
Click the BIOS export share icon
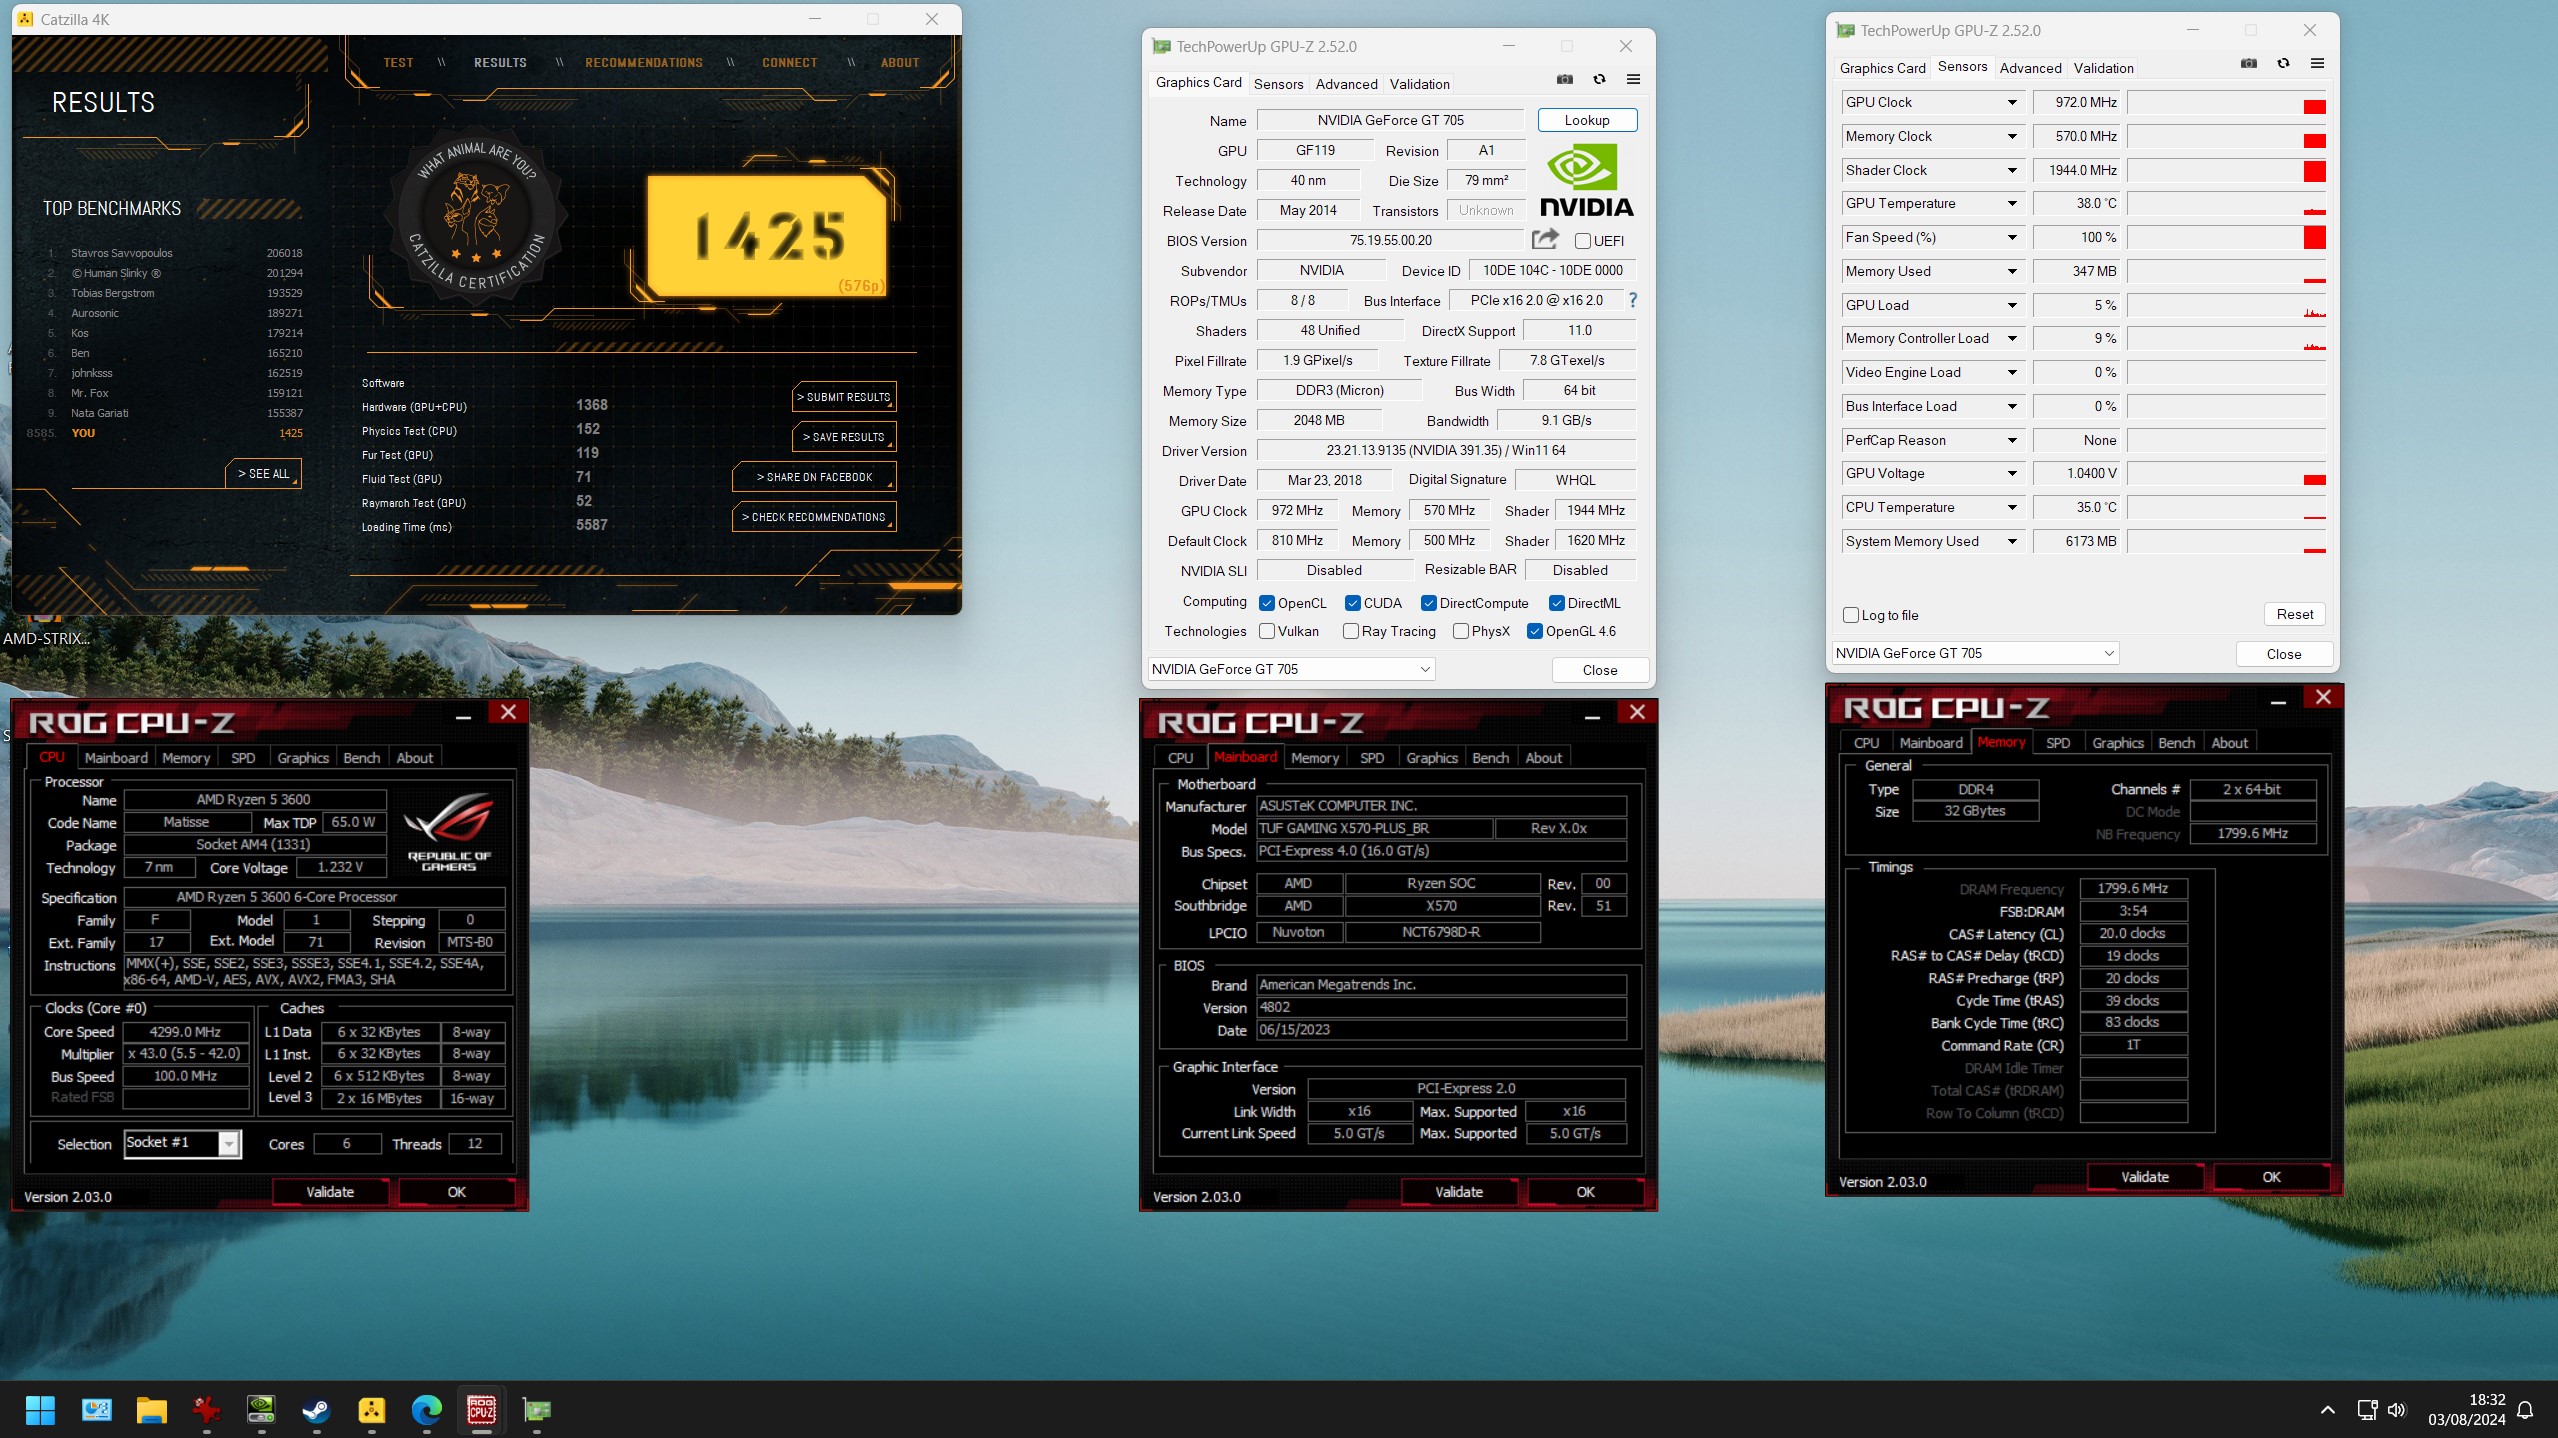1545,239
